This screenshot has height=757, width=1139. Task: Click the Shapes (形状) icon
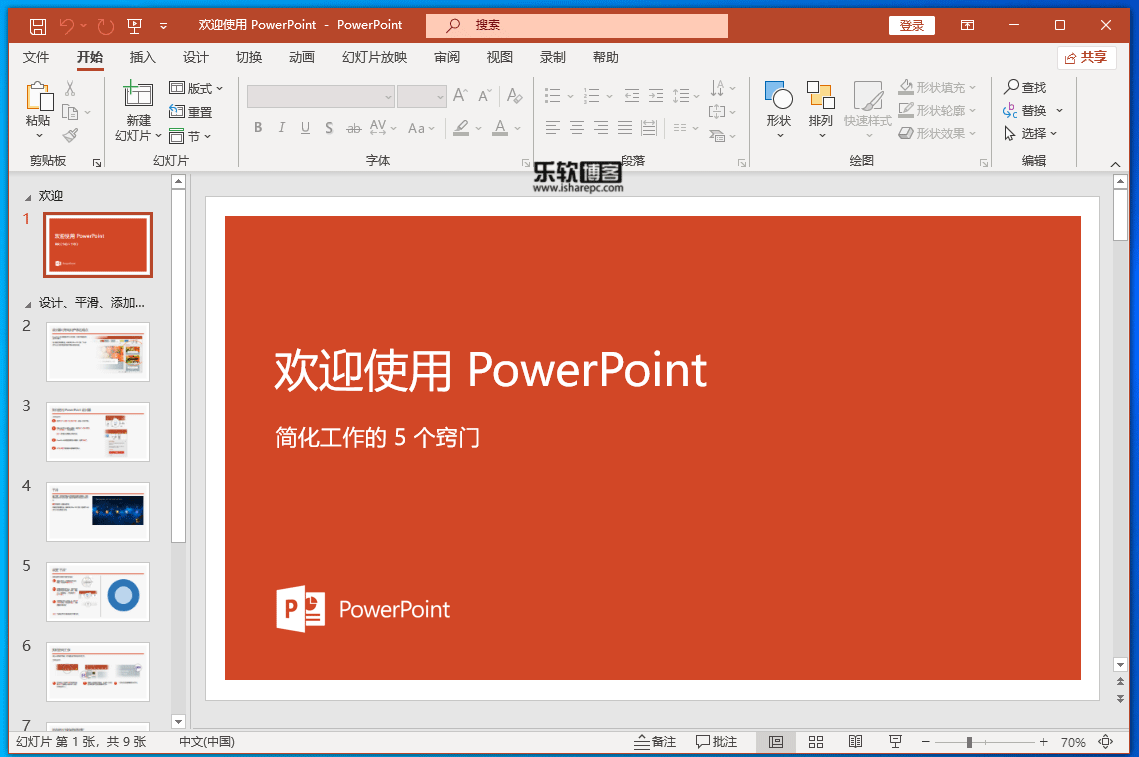[x=778, y=94]
